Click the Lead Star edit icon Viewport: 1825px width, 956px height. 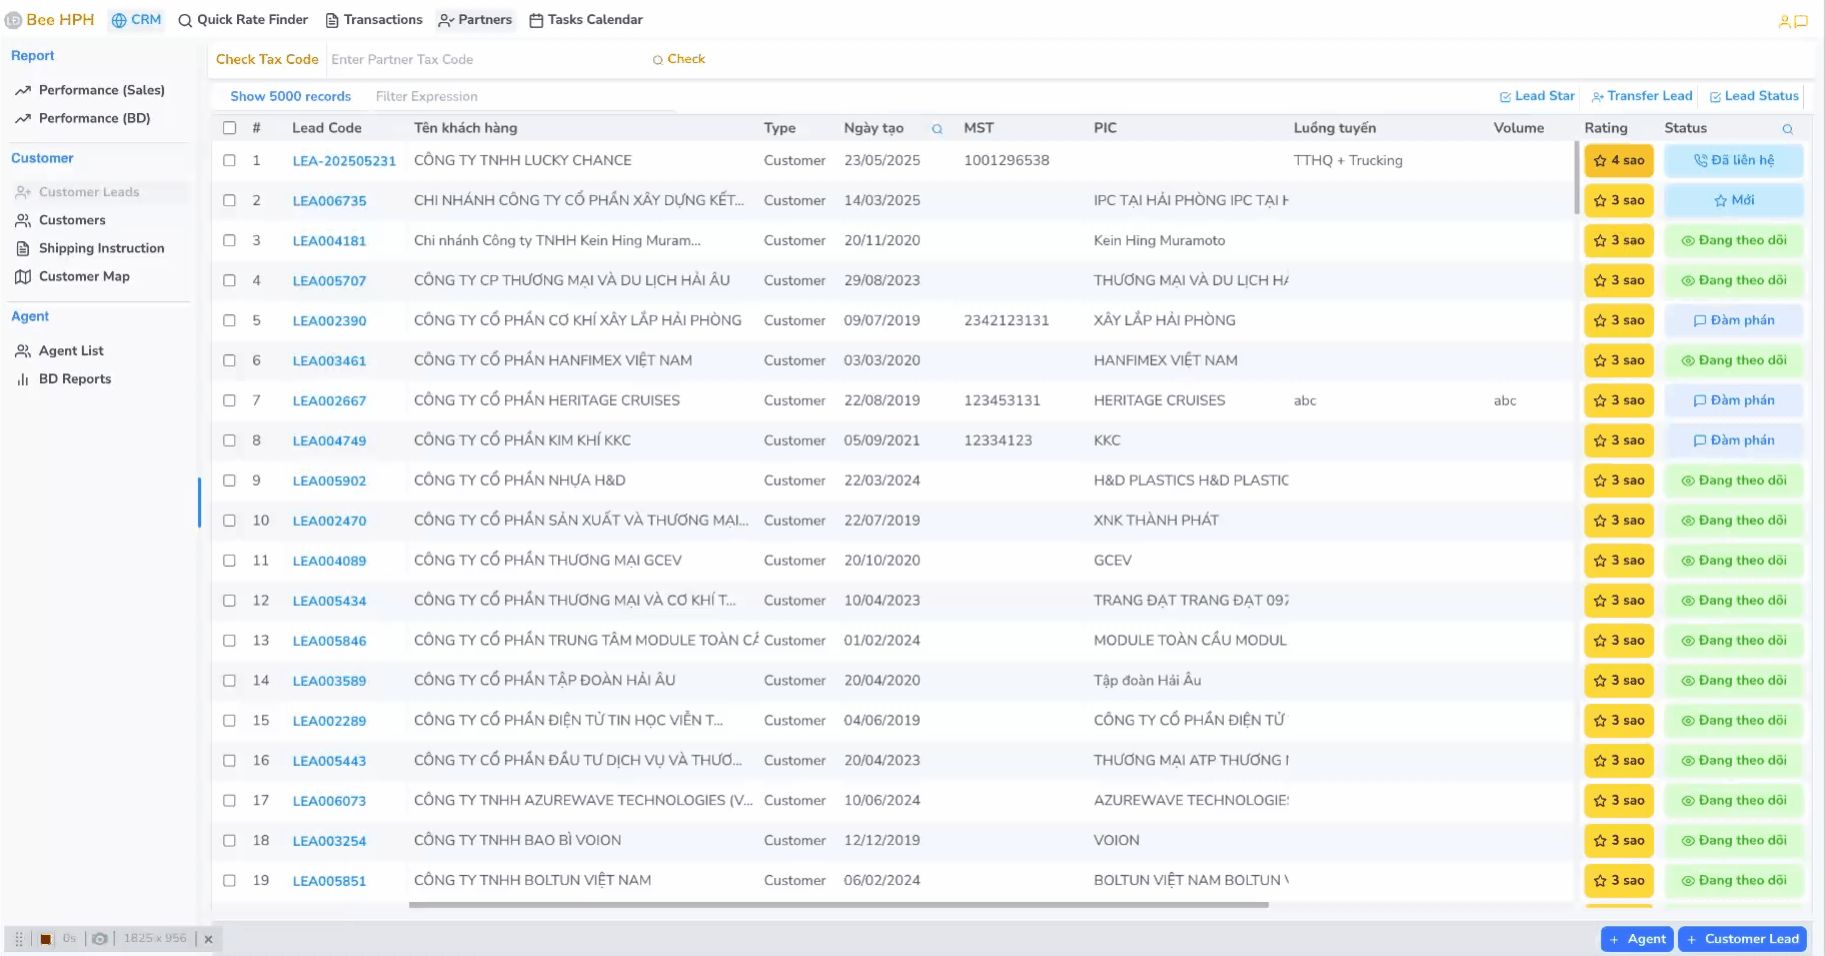pyautogui.click(x=1505, y=97)
